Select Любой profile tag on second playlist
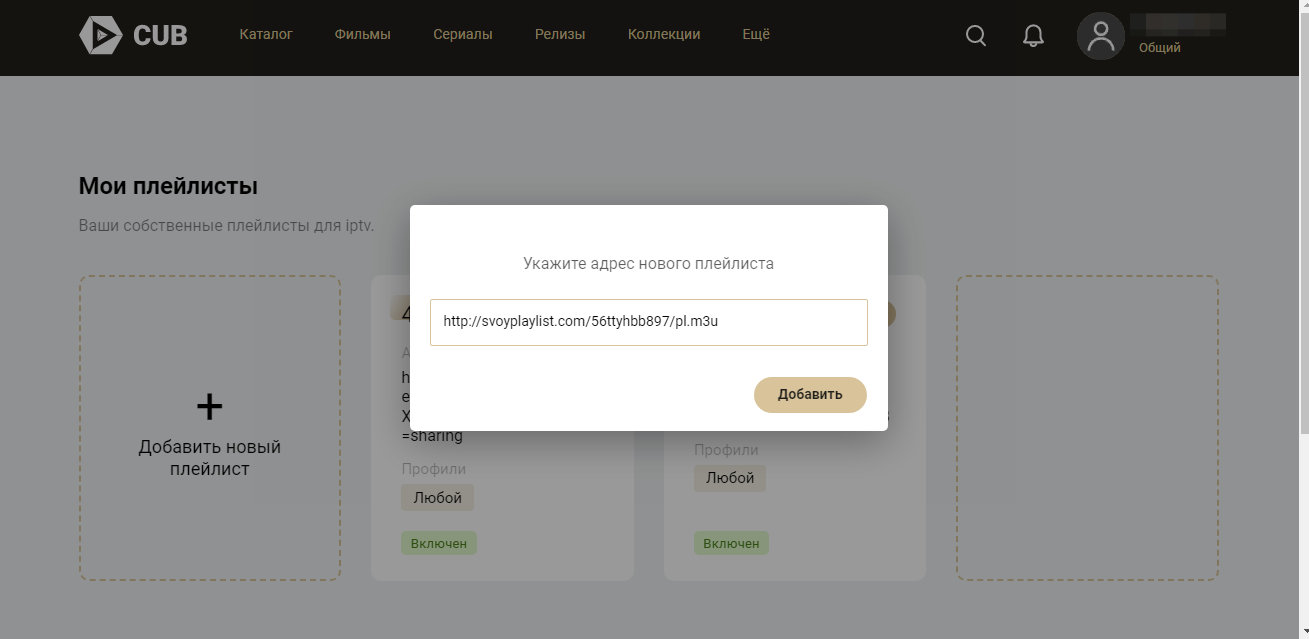Screen dimensions: 1309x639 coord(730,478)
